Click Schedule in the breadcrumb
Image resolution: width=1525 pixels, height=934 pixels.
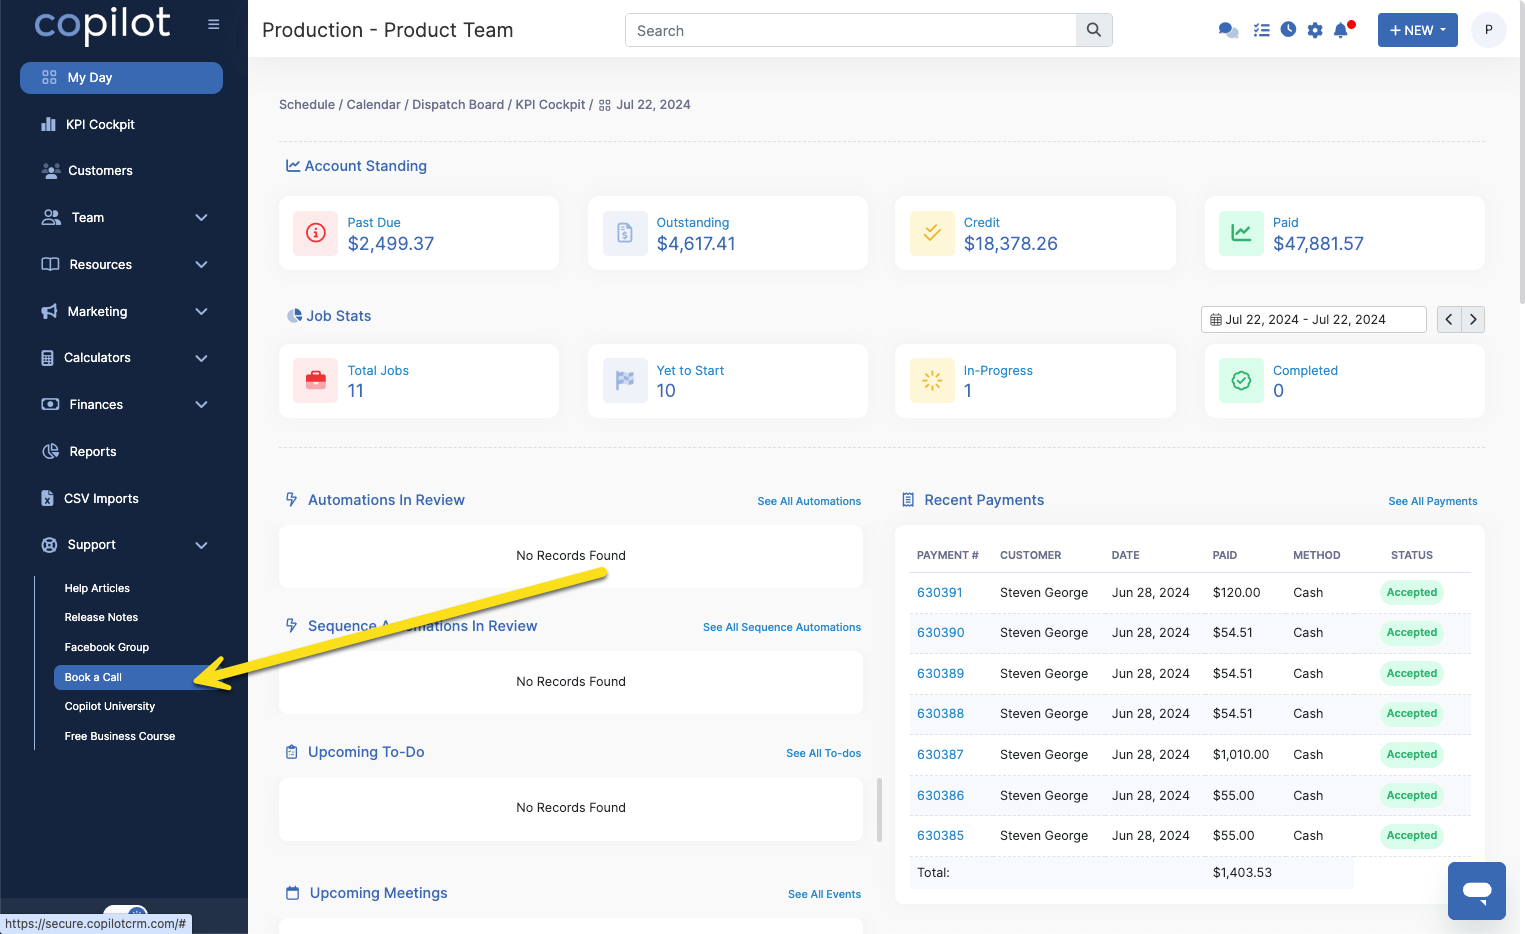[307, 105]
